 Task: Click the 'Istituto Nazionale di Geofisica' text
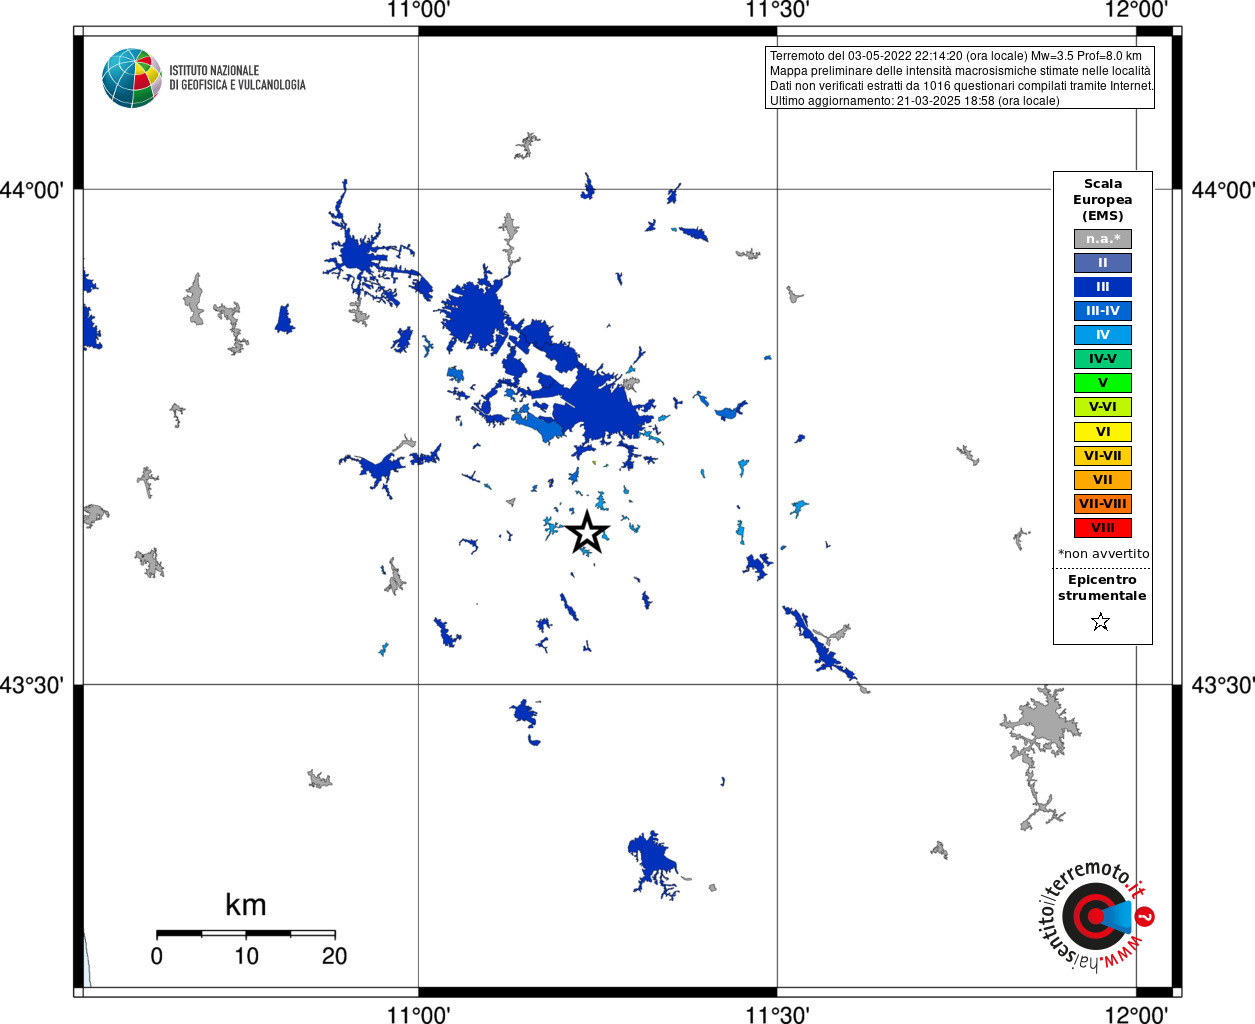click(x=237, y=78)
